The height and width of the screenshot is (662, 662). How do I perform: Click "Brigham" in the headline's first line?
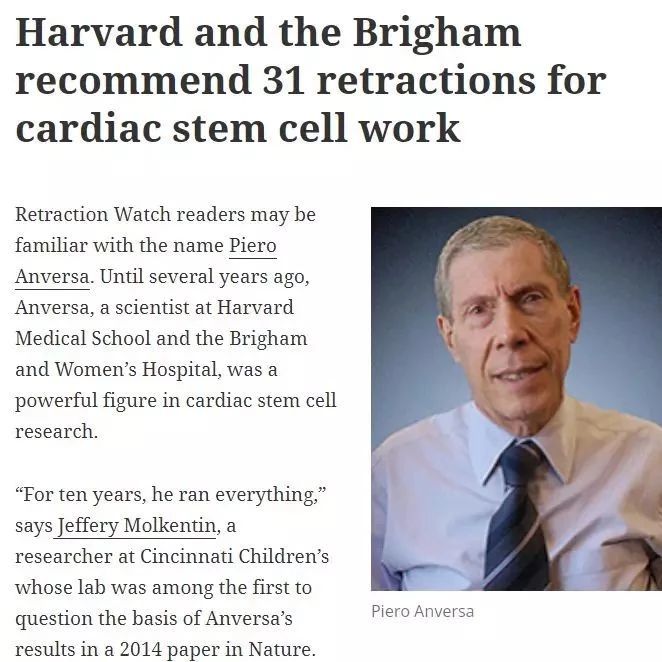(437, 33)
